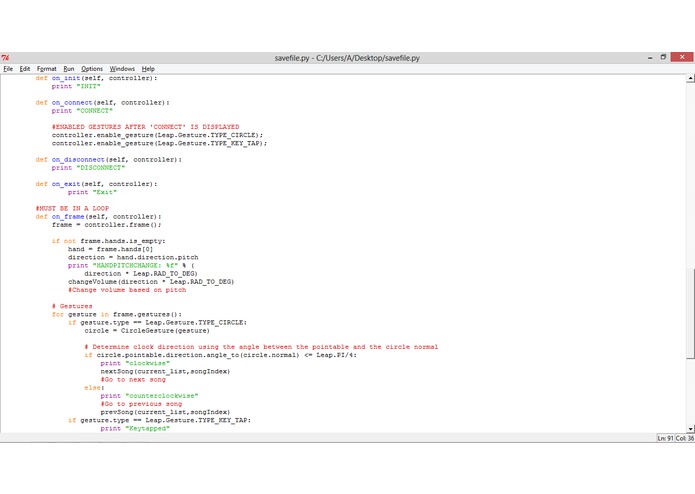Screen dimensions: 695x494
Task: Click the #Go to previous song comment
Action: [x=141, y=404]
